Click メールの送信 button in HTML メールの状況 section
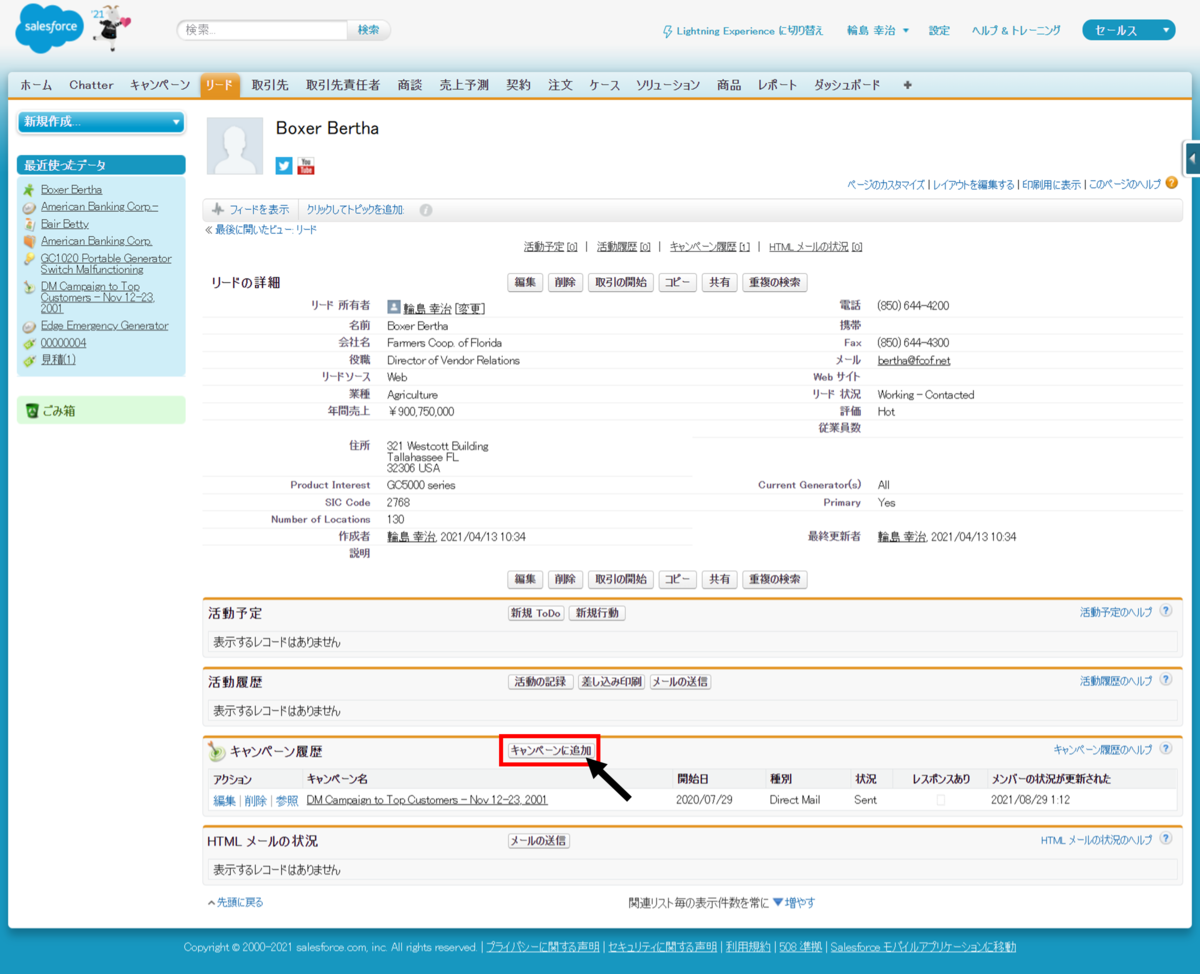 (x=539, y=841)
